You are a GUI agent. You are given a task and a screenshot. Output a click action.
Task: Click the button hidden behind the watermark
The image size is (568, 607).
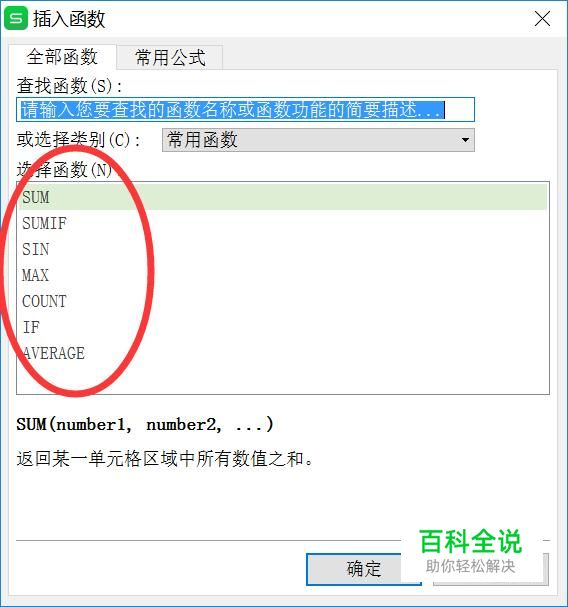point(491,569)
